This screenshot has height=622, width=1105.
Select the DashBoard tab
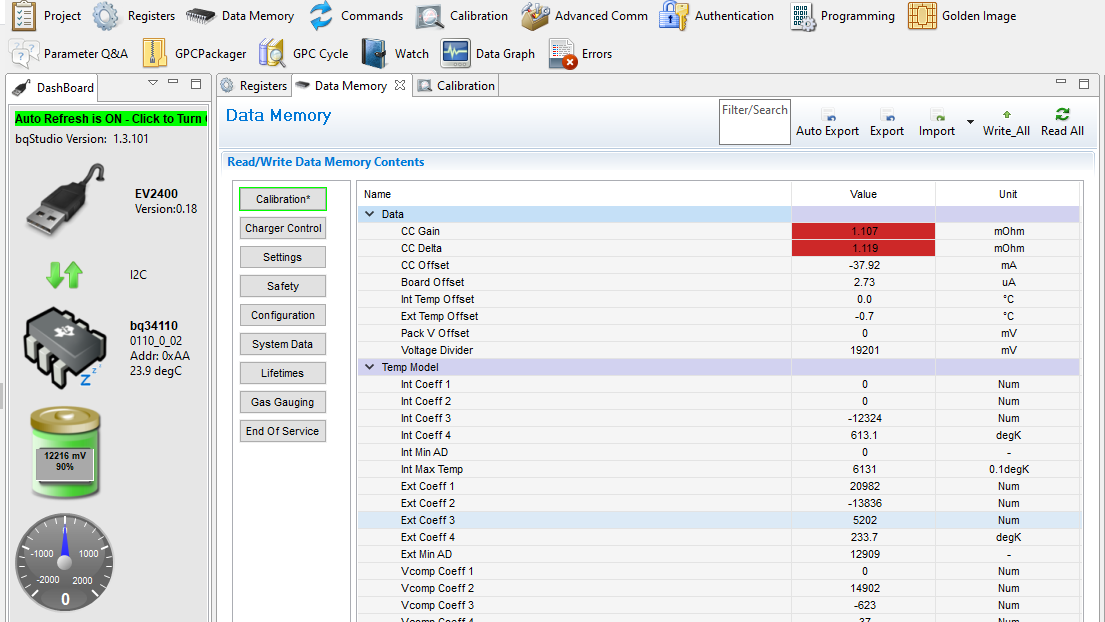click(54, 87)
